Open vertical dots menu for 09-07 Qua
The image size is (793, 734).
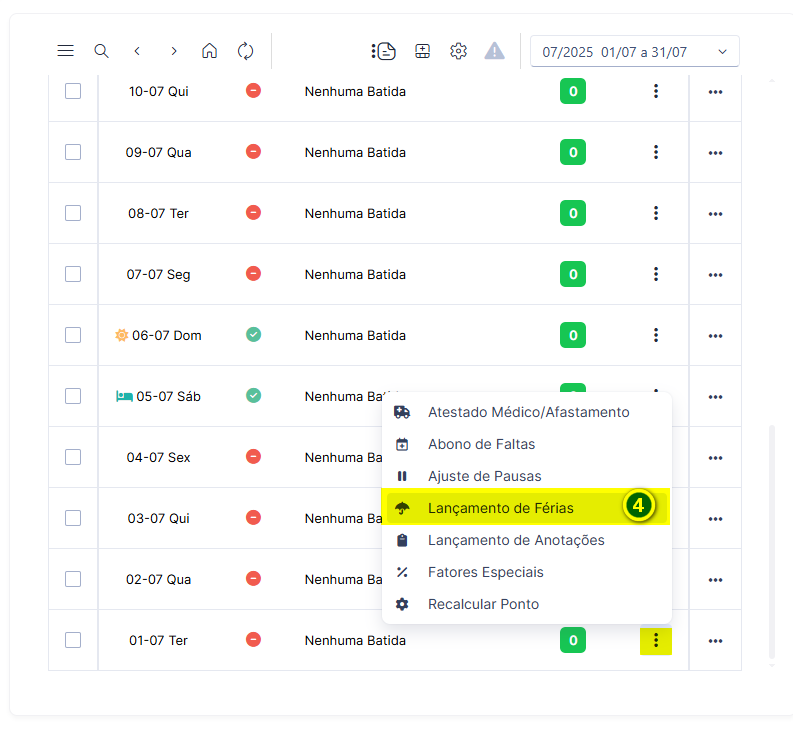656,152
